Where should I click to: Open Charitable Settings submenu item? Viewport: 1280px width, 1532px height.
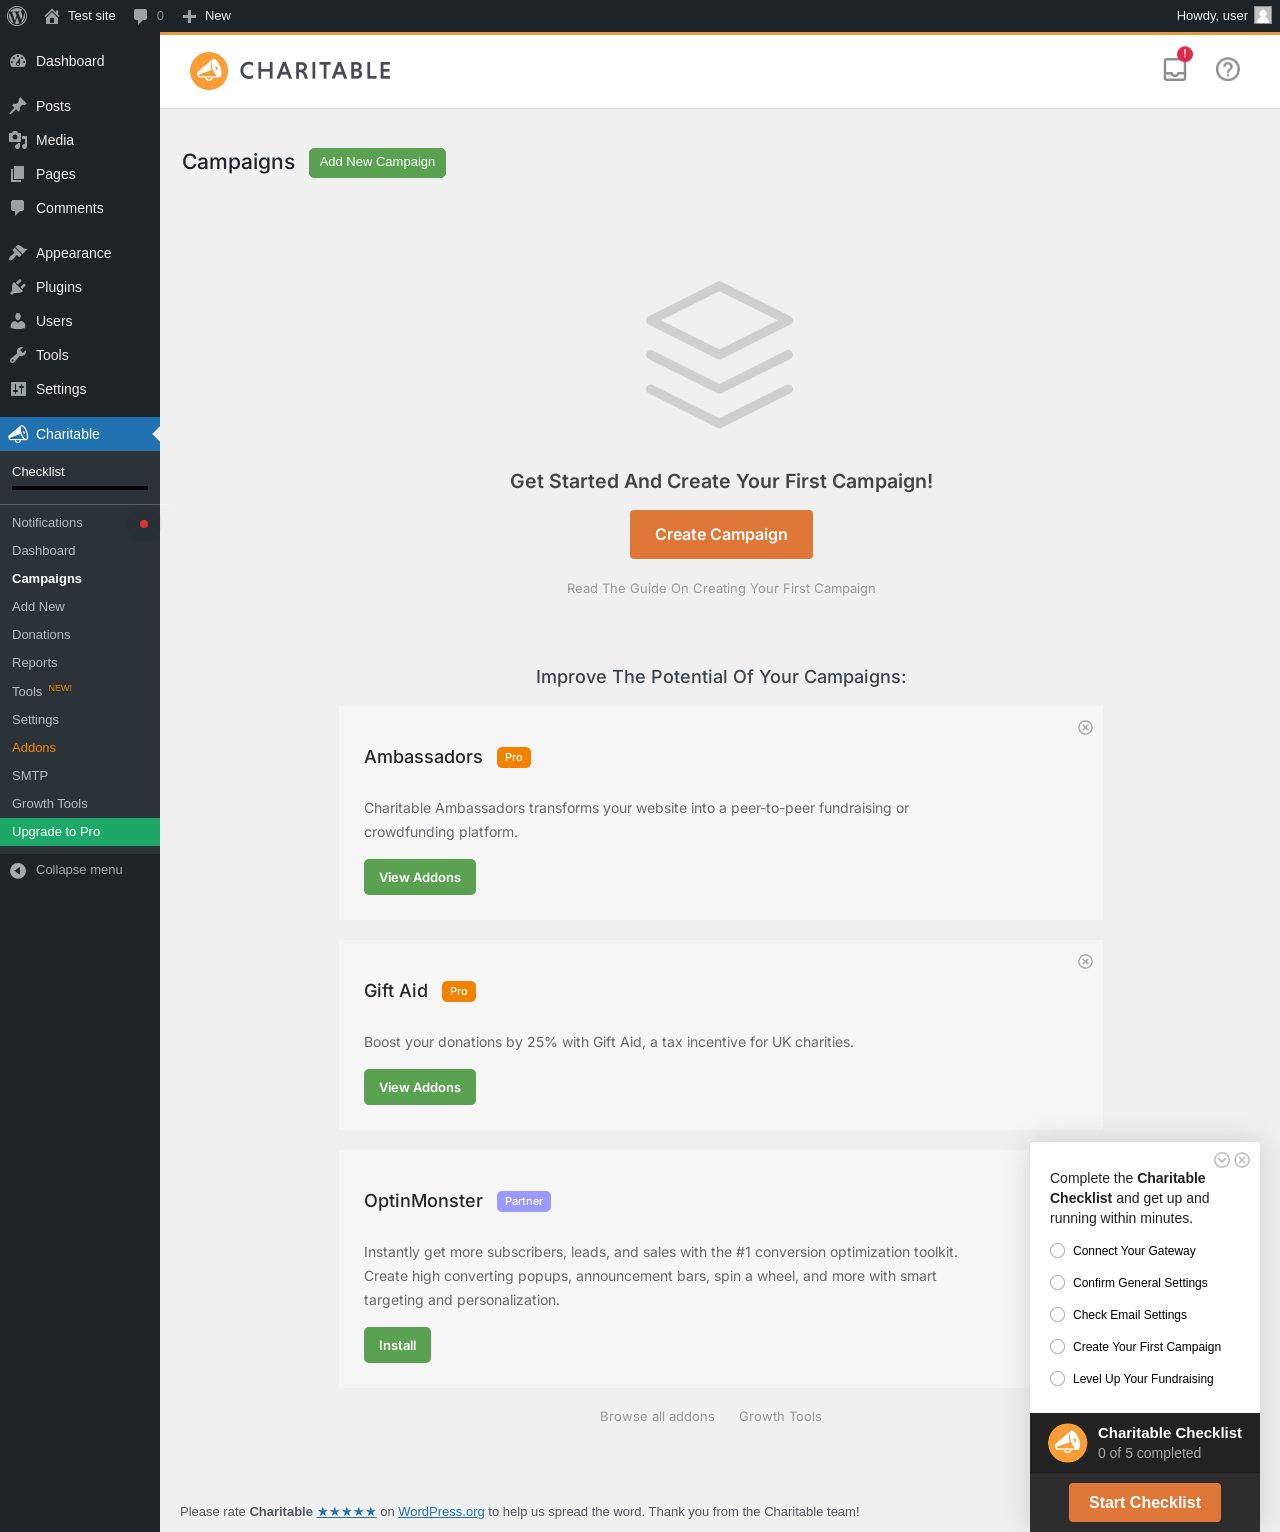coord(80,719)
